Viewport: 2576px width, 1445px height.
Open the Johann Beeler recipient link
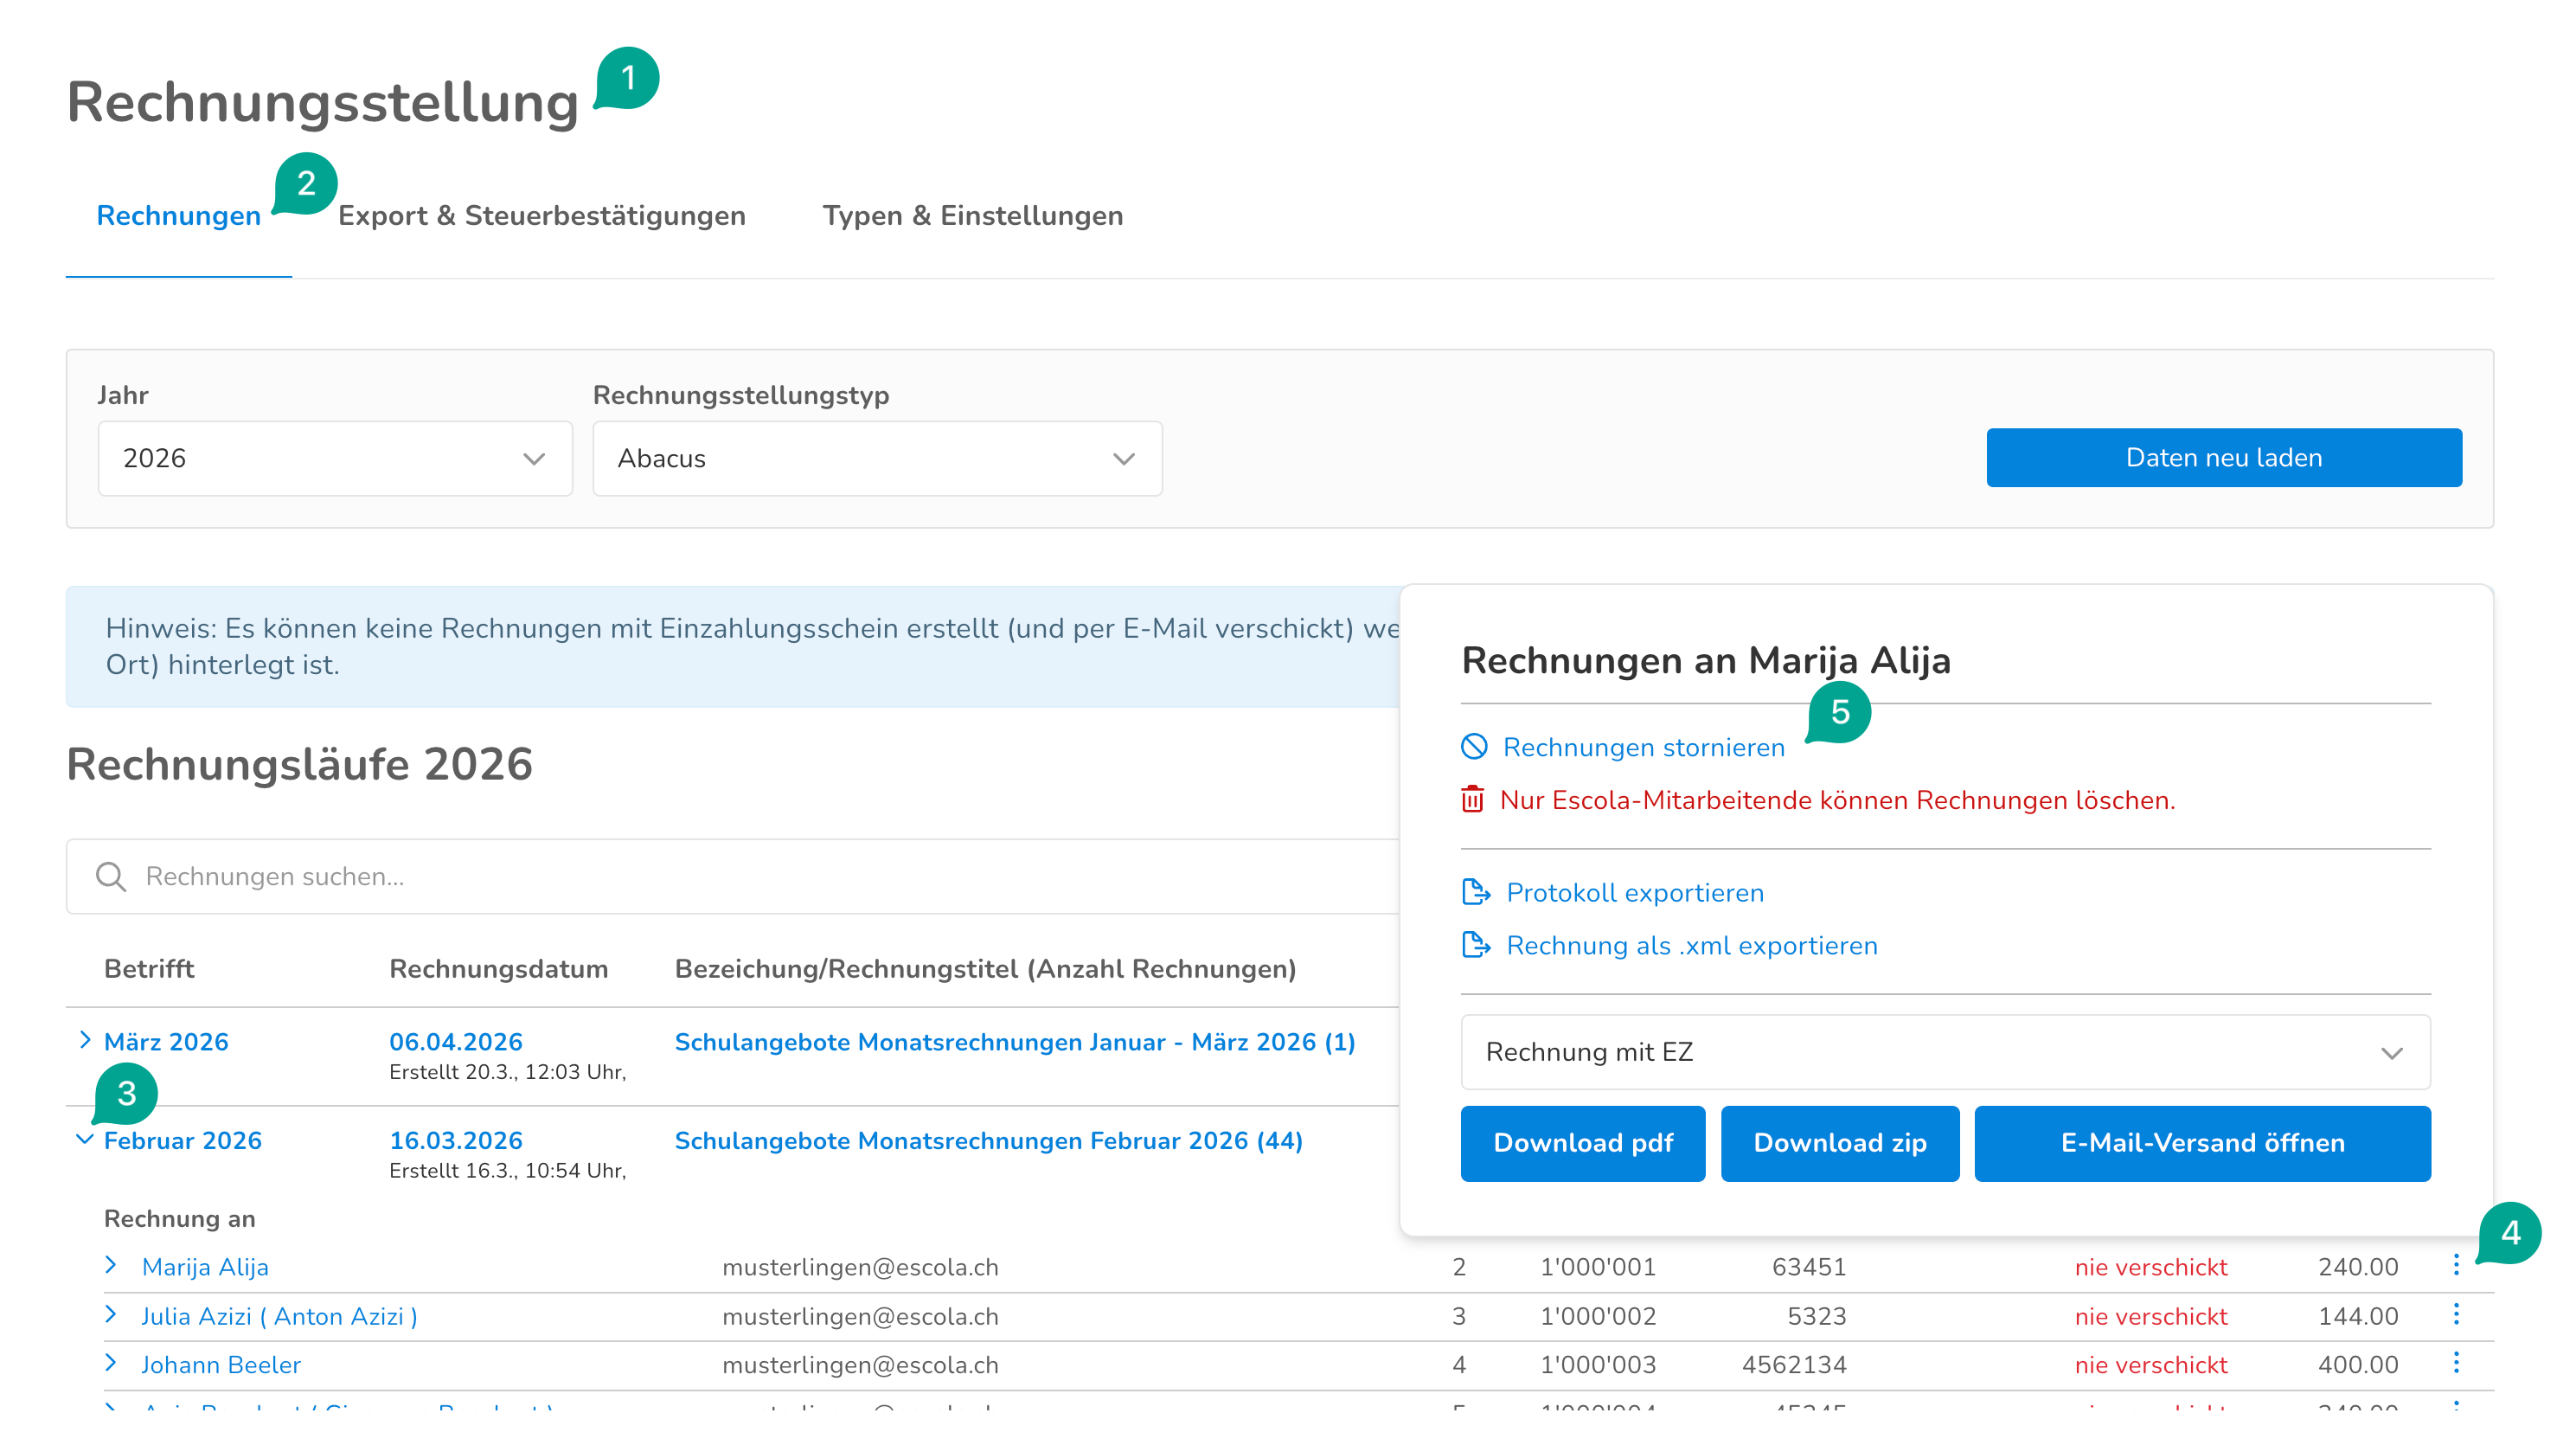click(221, 1365)
